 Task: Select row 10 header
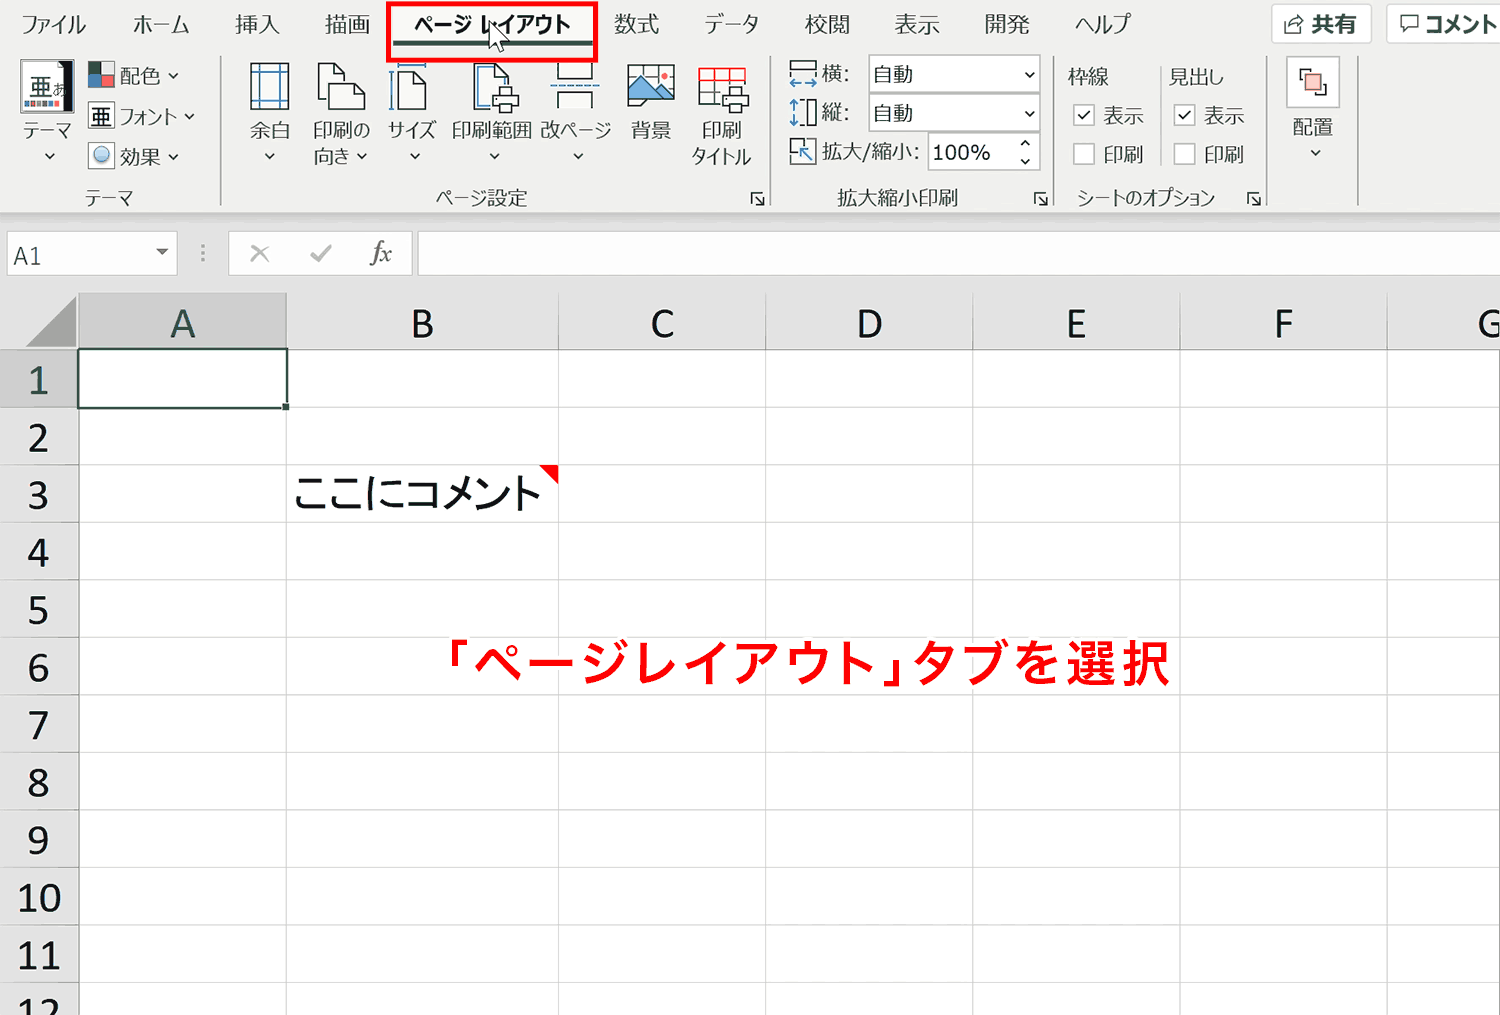(39, 897)
